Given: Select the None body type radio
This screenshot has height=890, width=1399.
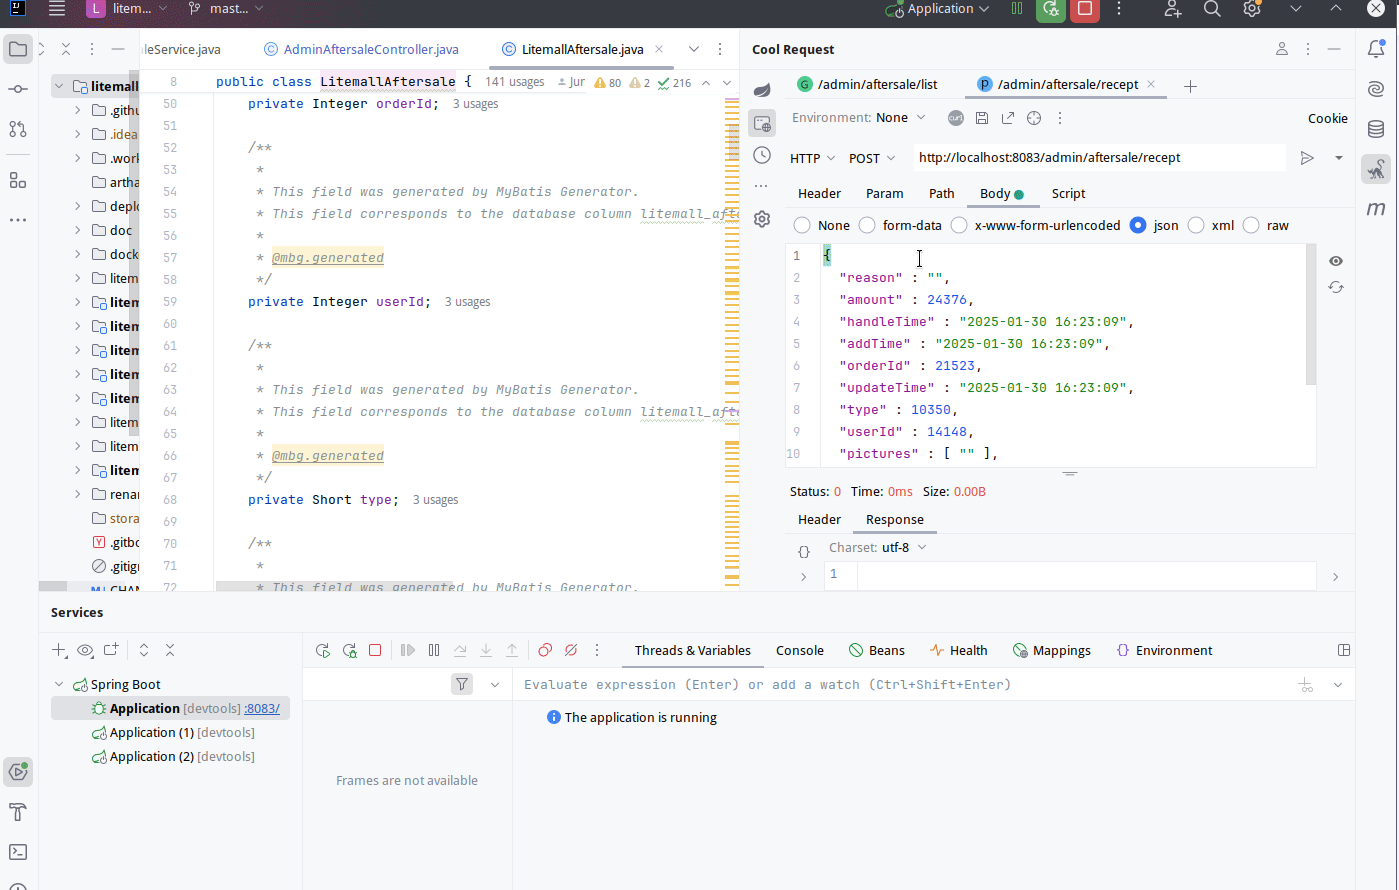Looking at the screenshot, I should point(802,225).
